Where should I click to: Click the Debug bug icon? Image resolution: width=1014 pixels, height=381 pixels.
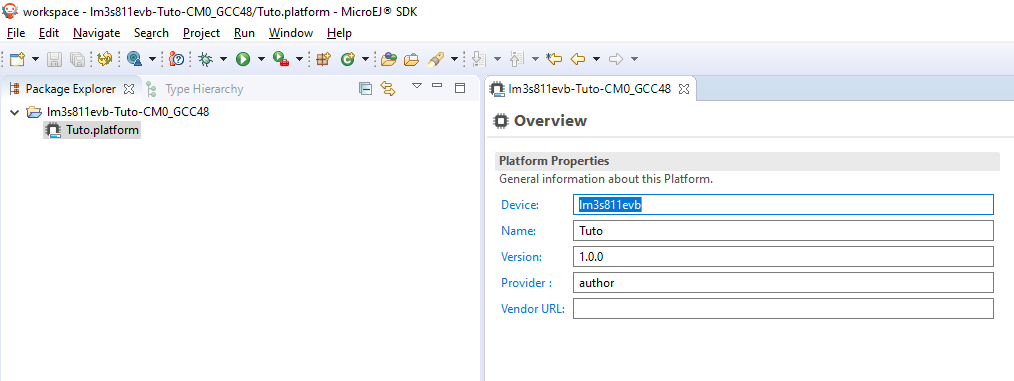[x=206, y=59]
